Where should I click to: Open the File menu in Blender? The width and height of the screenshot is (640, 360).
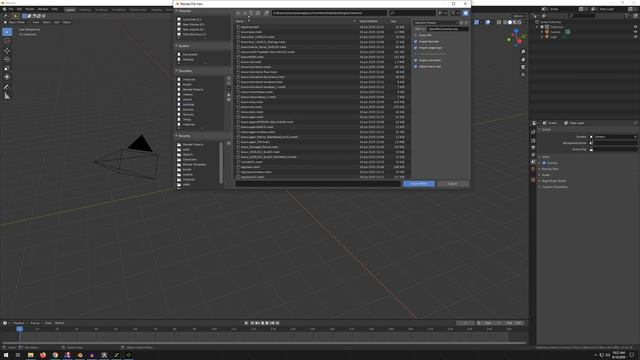pyautogui.click(x=11, y=9)
